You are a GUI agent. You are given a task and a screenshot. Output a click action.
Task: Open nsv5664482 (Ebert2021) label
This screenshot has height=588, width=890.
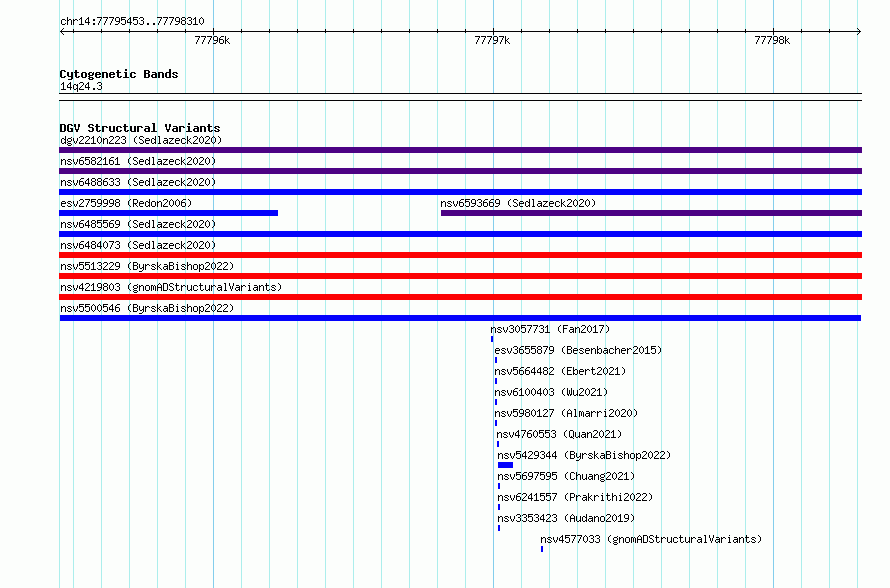click(560, 371)
